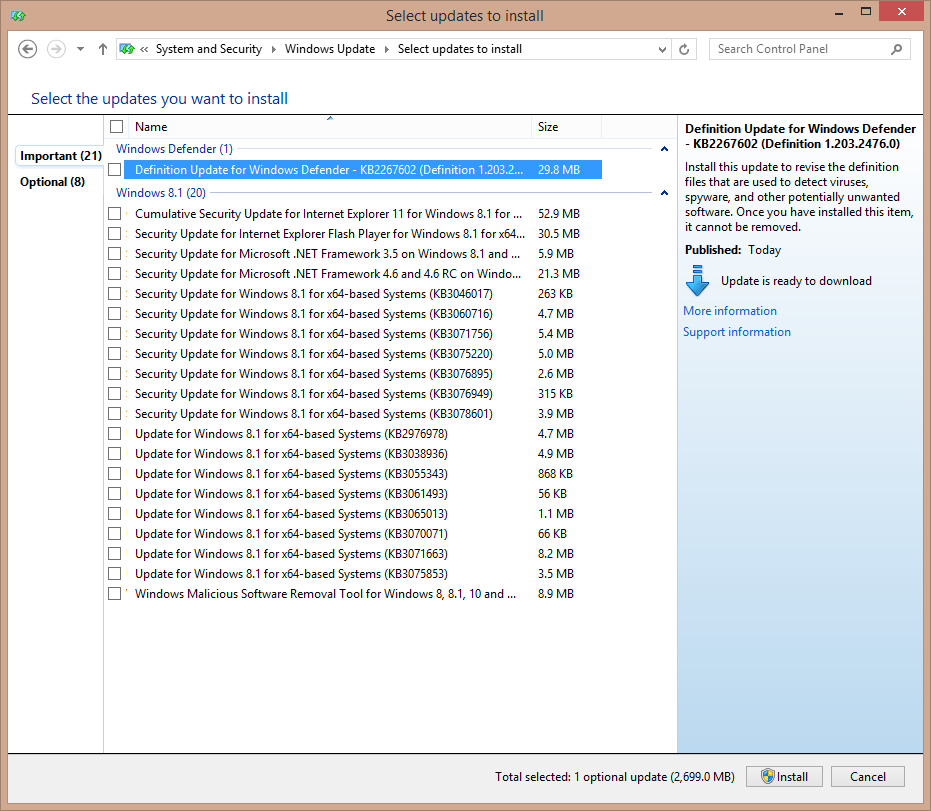The image size is (931, 811).
Task: Select Update for Windows 8.1 KB3075853 row
Action: click(363, 574)
